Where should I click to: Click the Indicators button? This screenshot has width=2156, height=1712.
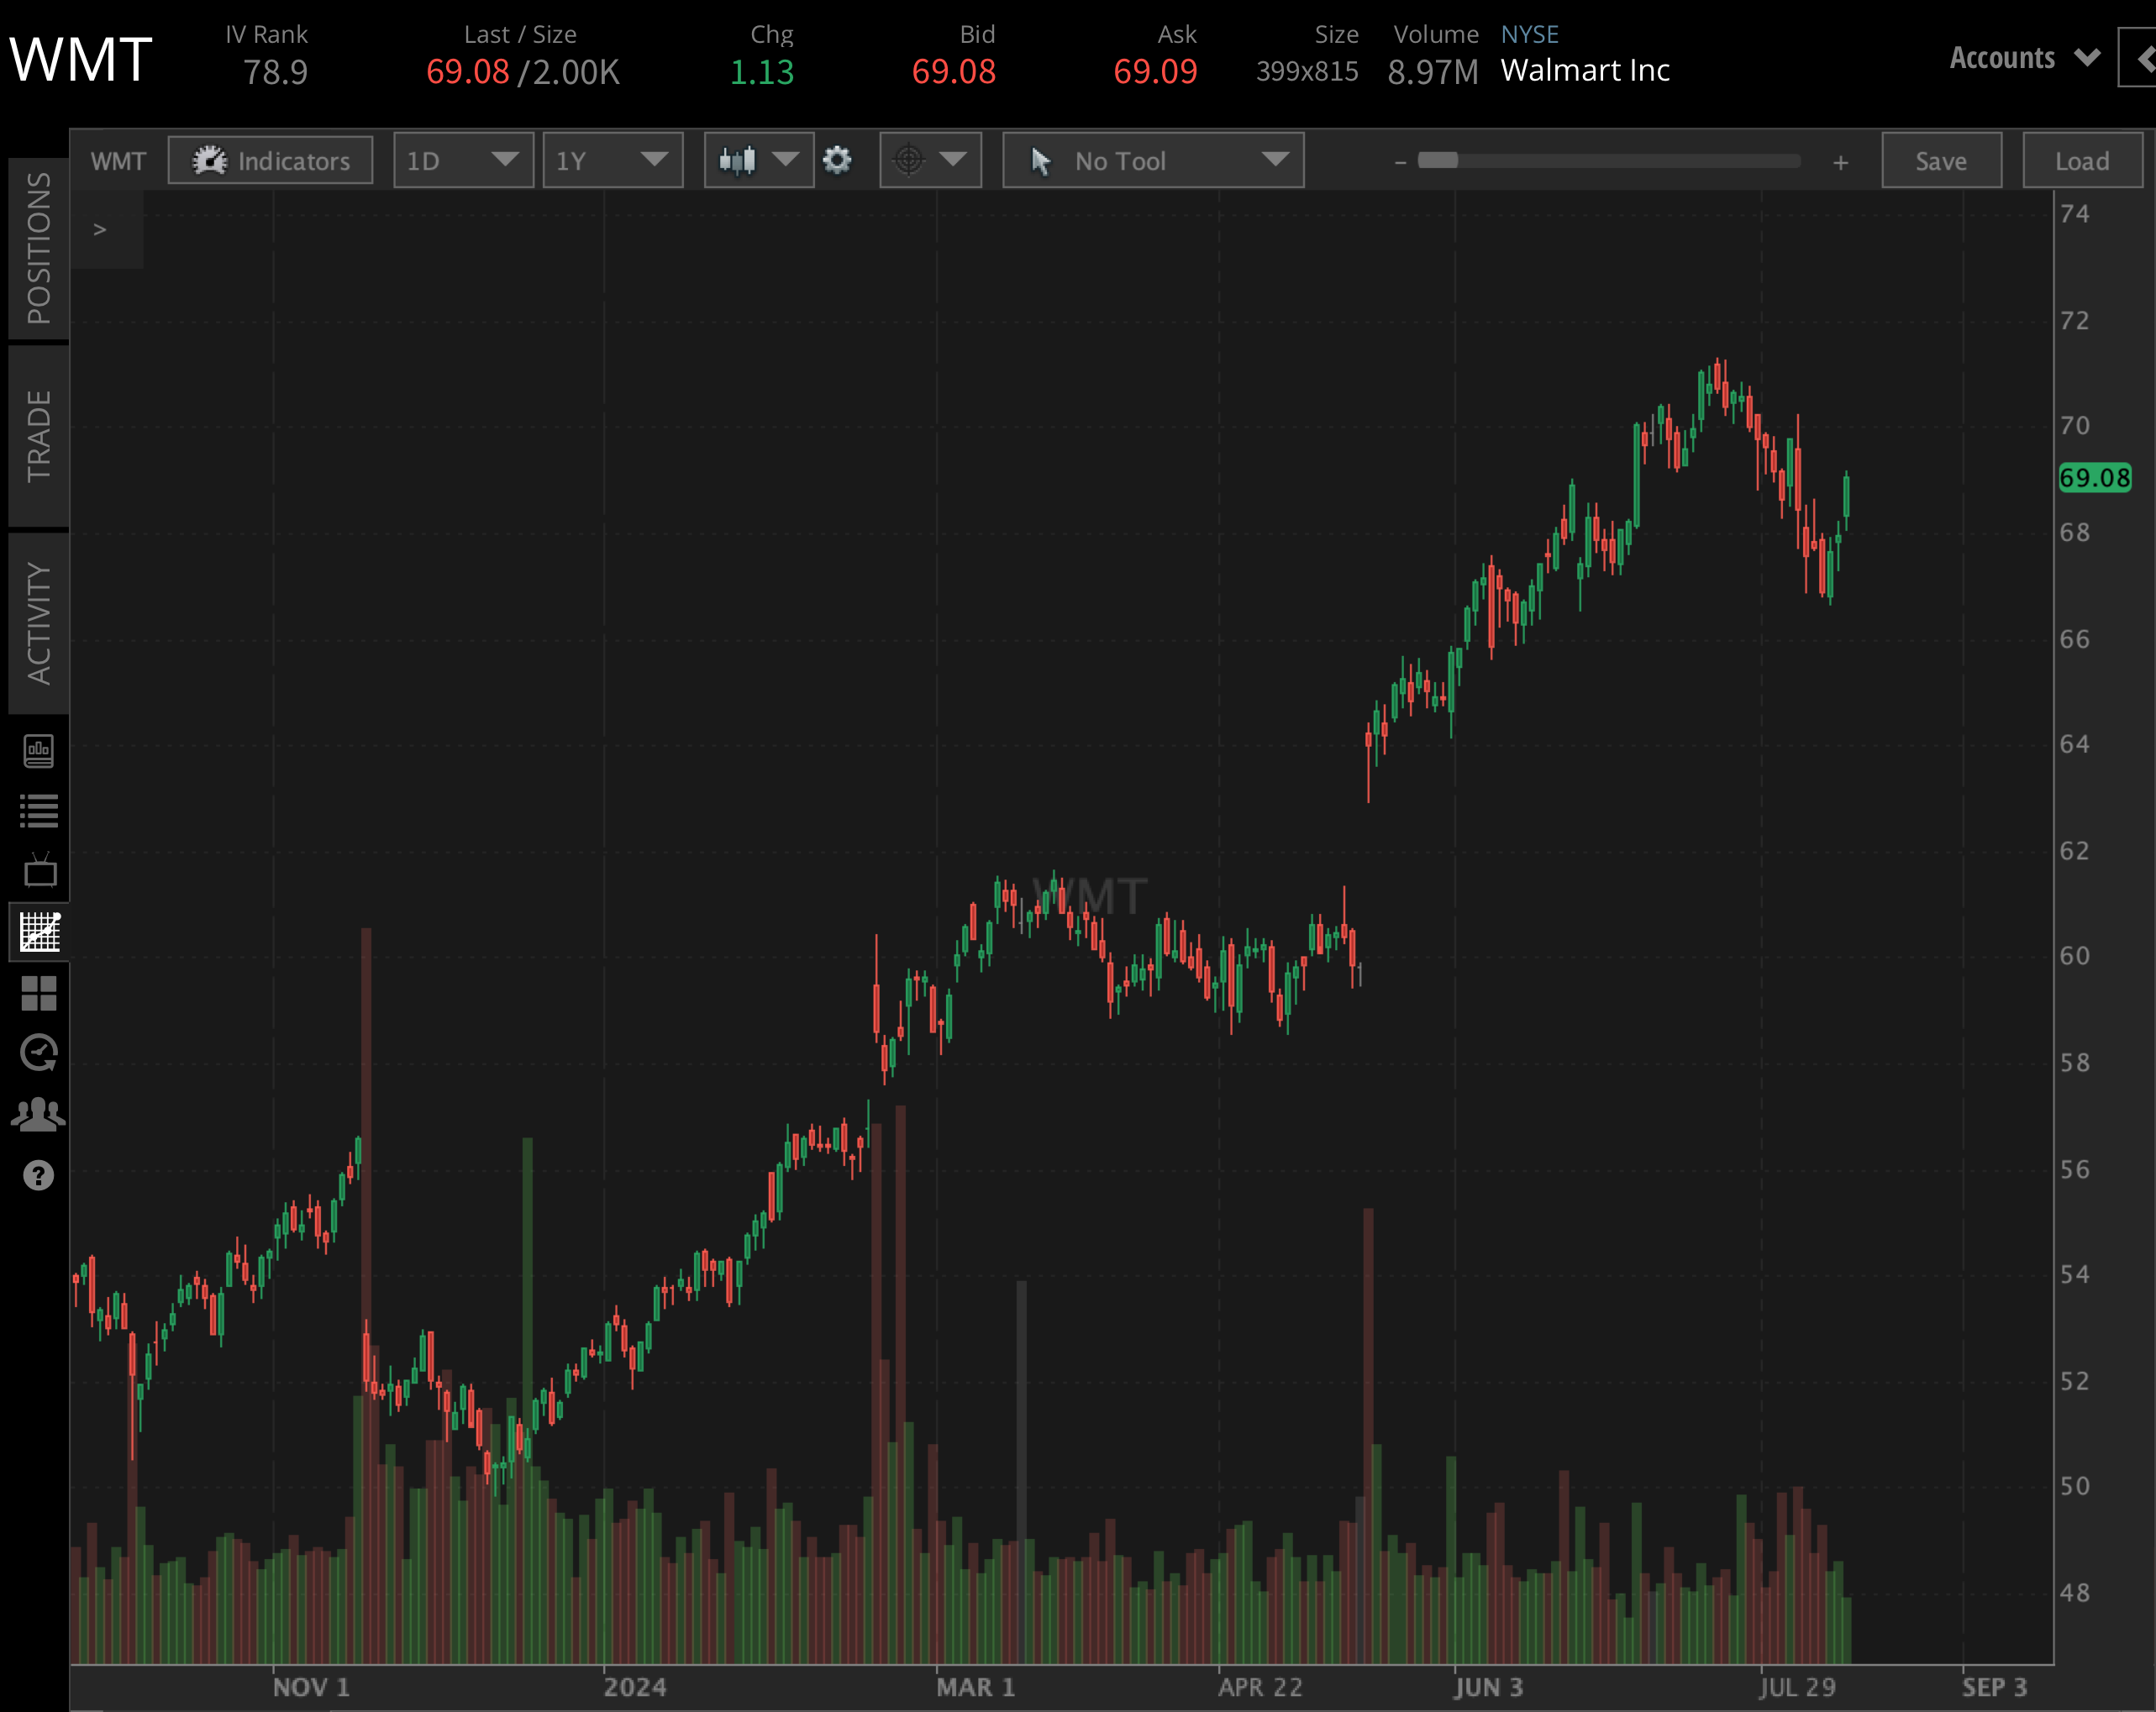tap(270, 160)
